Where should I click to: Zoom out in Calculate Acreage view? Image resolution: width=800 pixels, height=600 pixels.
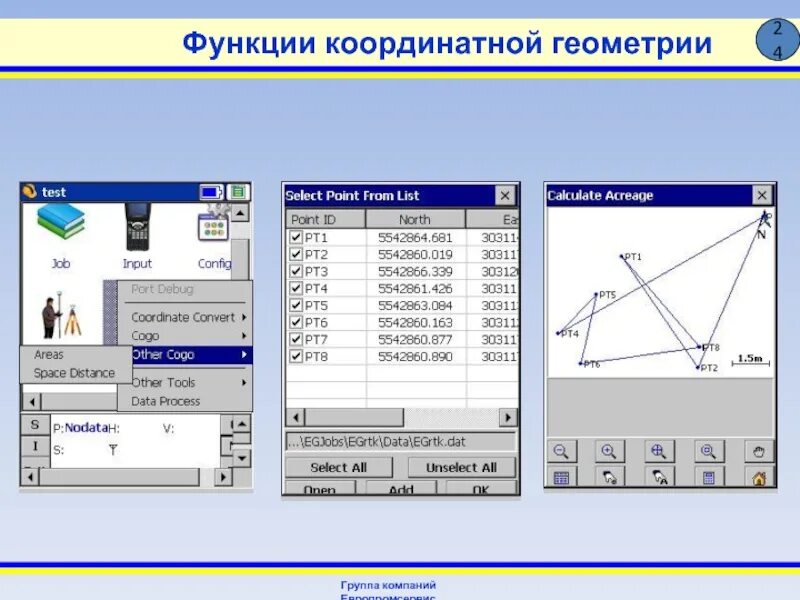pyautogui.click(x=562, y=452)
